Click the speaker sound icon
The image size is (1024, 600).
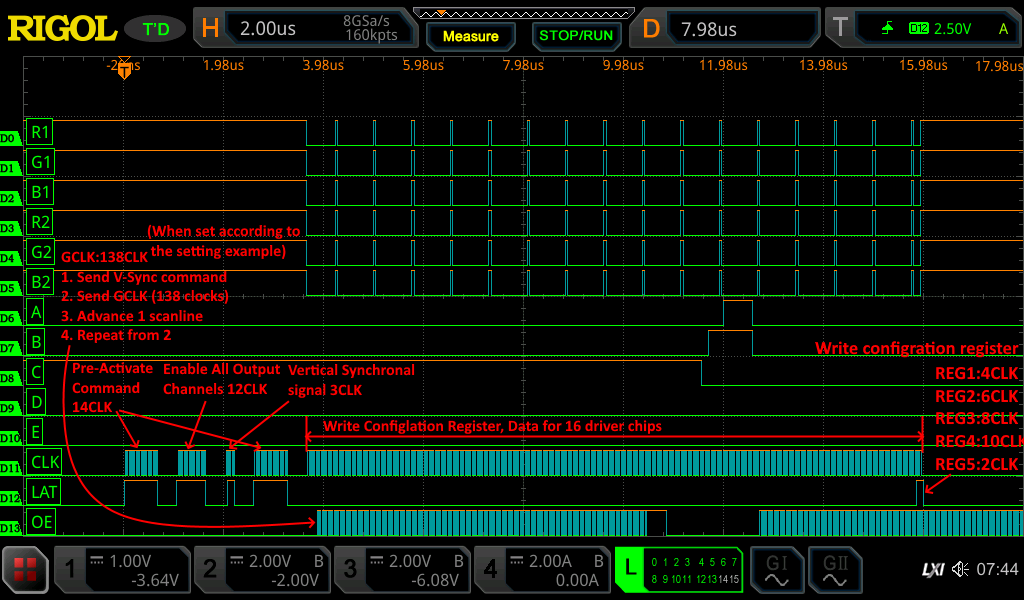[959, 569]
